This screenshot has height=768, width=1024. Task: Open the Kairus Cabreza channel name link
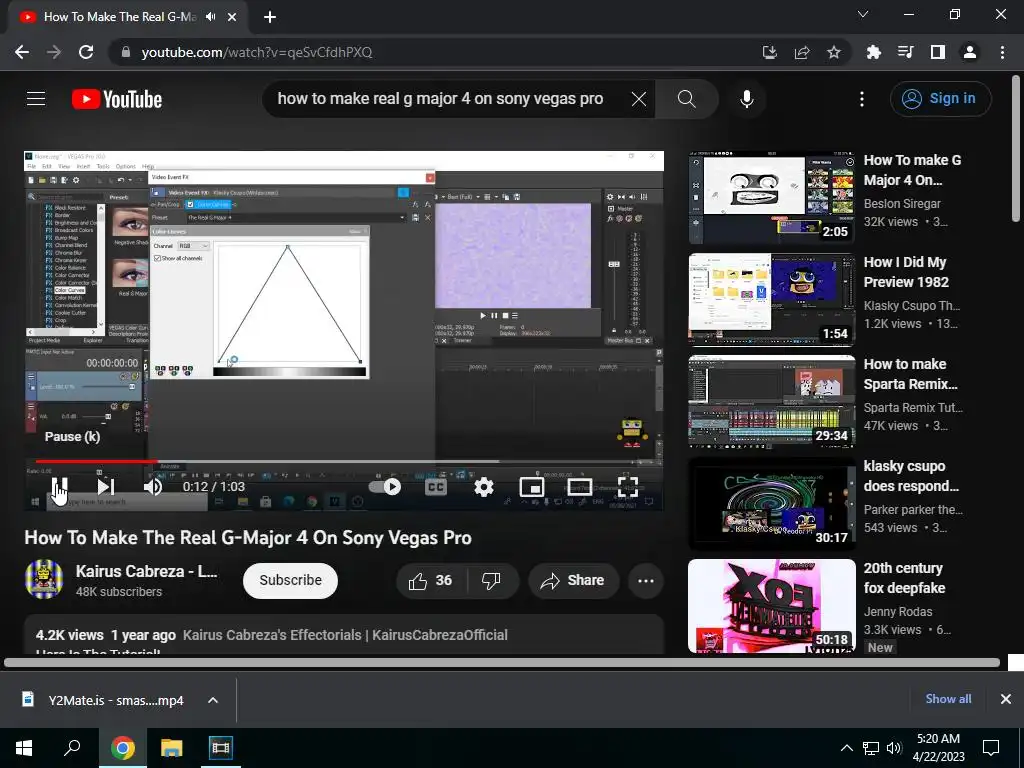(x=147, y=571)
